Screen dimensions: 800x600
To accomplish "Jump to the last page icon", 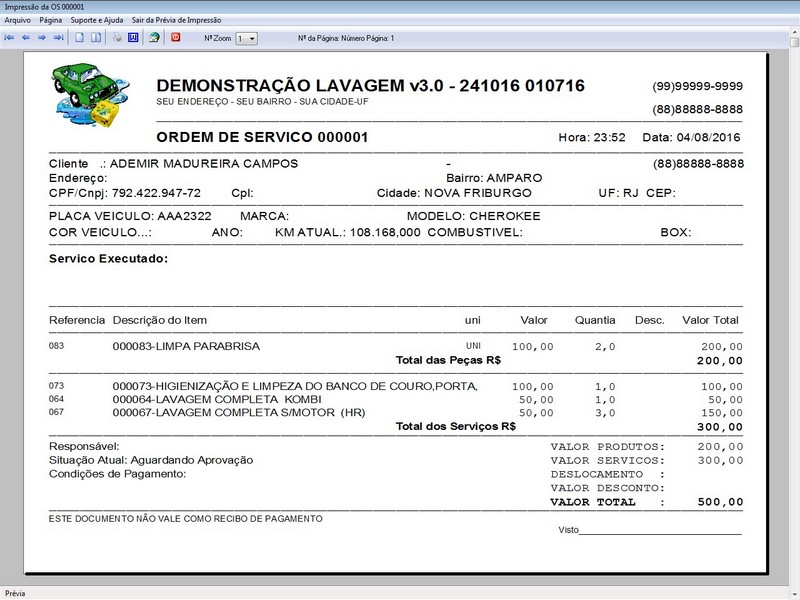I will tap(57, 37).
